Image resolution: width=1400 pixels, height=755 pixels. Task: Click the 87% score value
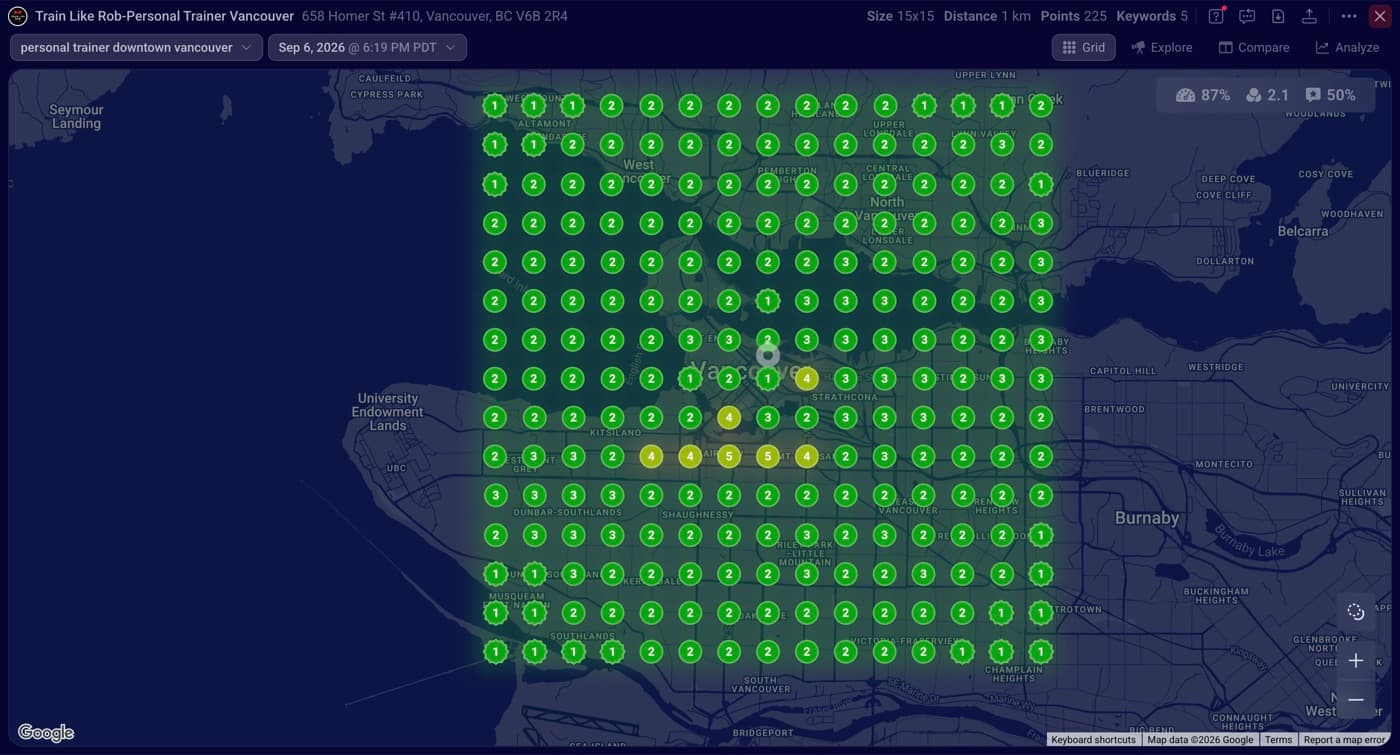coord(1215,95)
